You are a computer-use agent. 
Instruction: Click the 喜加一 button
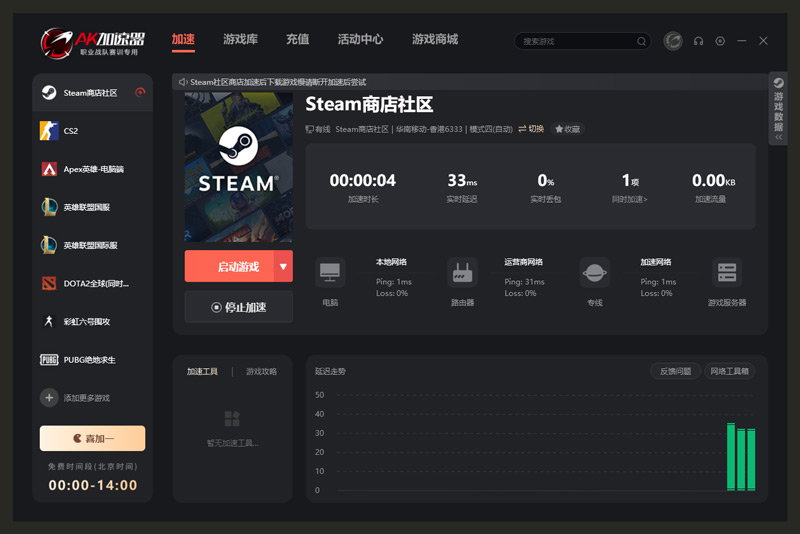92,438
